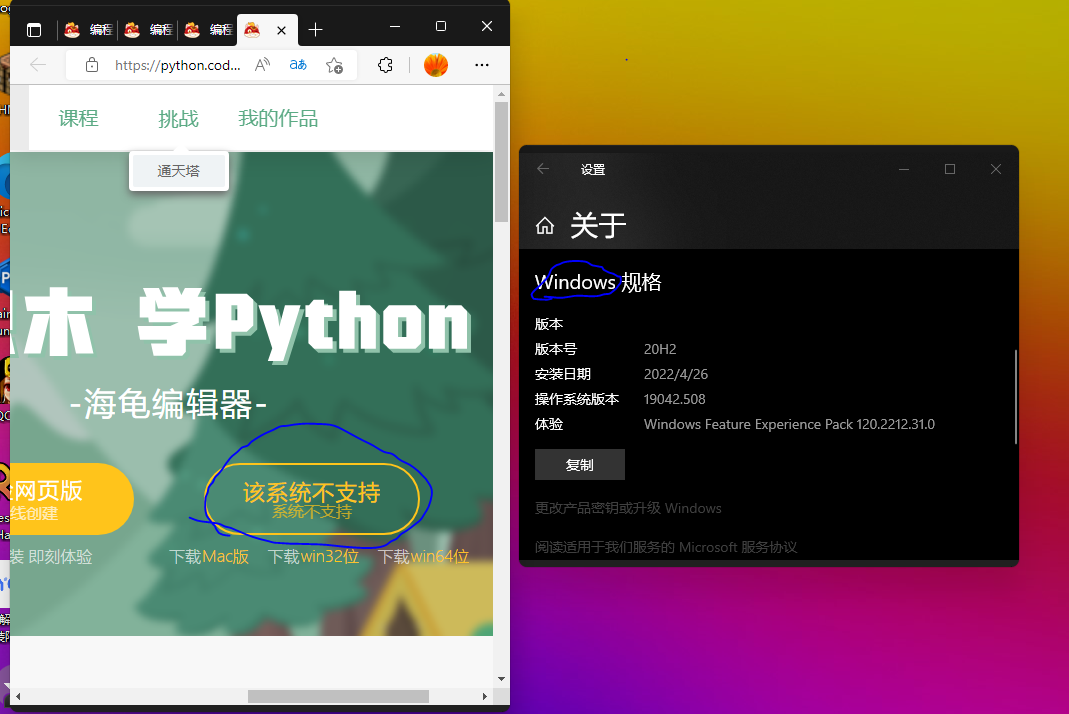The height and width of the screenshot is (714, 1069).
Task: Maximize the Settings window
Action: tap(950, 169)
